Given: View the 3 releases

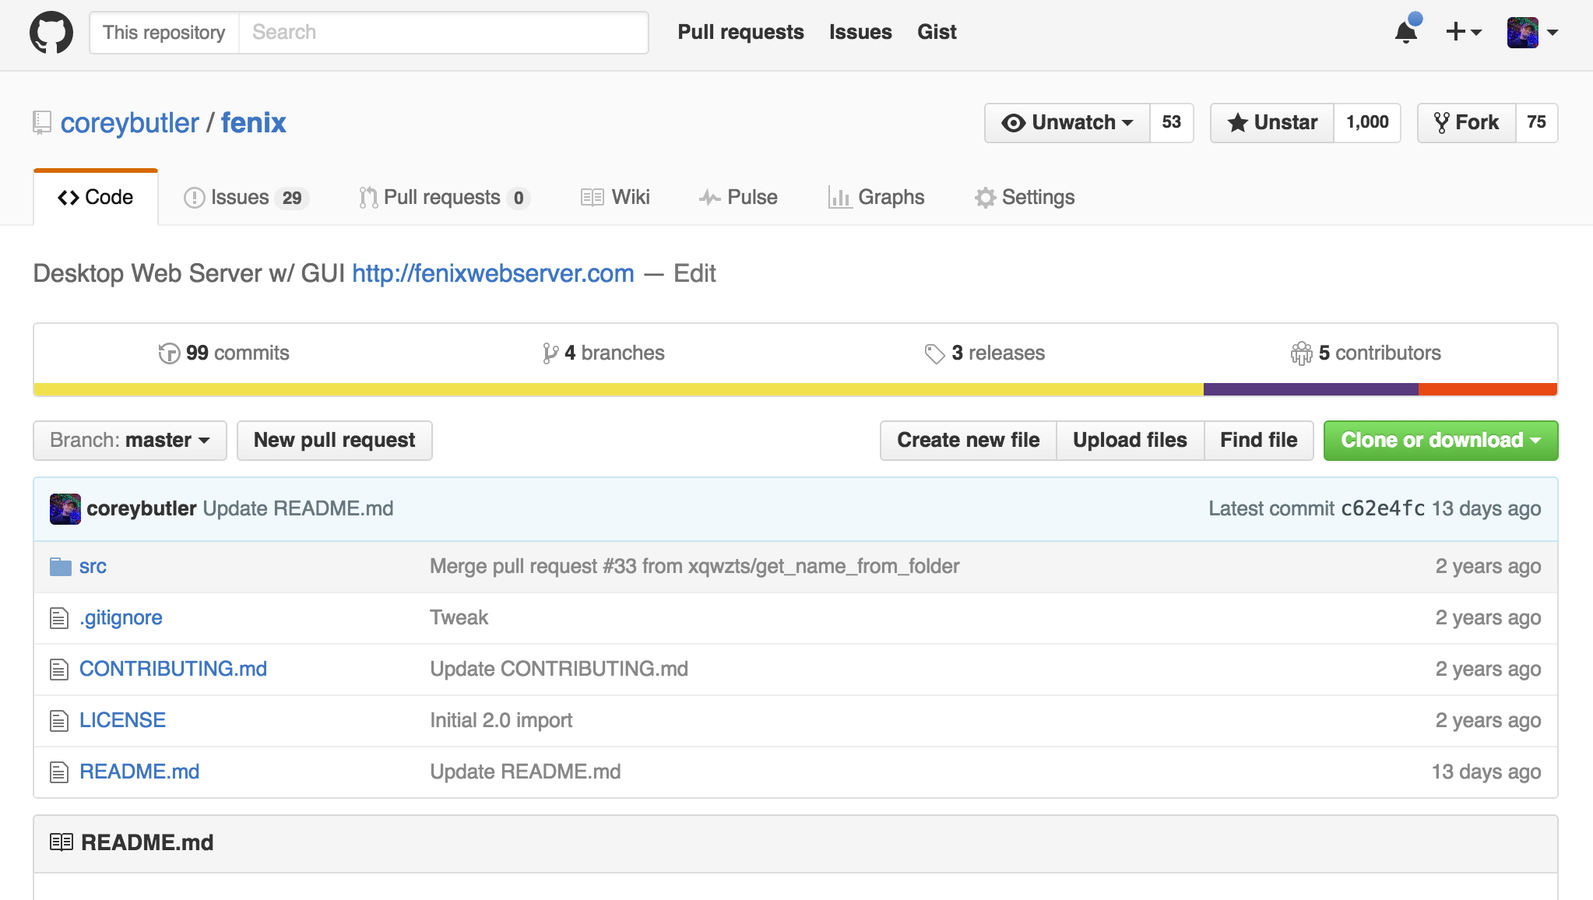Looking at the screenshot, I should (x=985, y=353).
